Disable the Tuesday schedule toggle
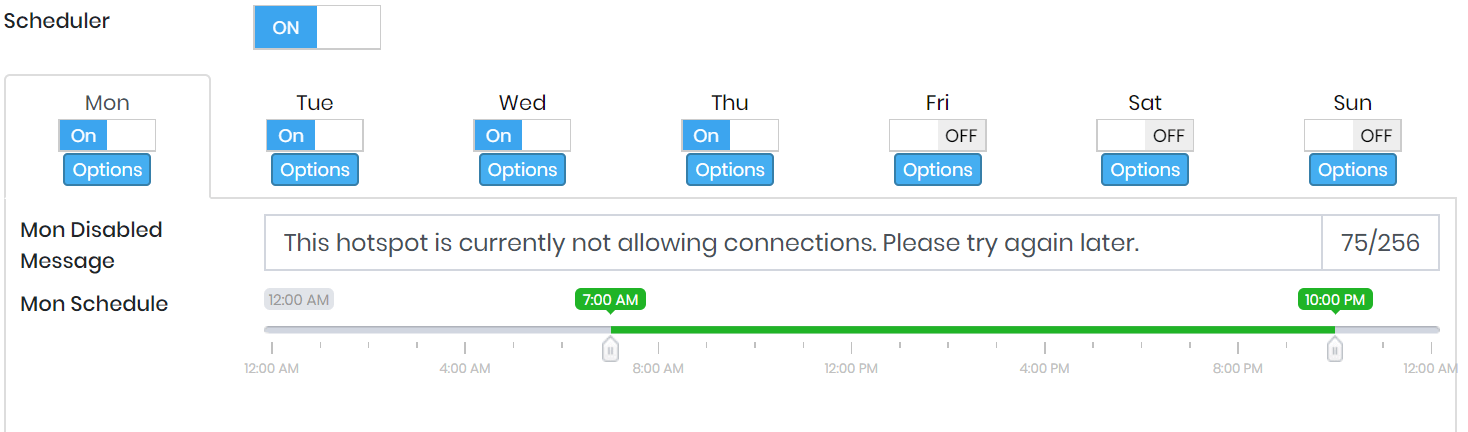The width and height of the screenshot is (1468, 432). (314, 135)
